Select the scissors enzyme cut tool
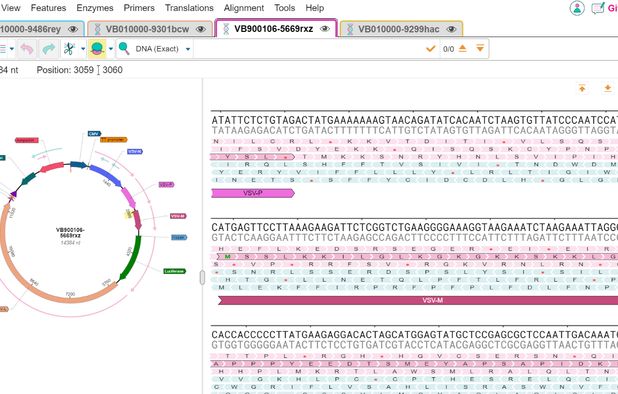This screenshot has width=618, height=394. click(69, 49)
